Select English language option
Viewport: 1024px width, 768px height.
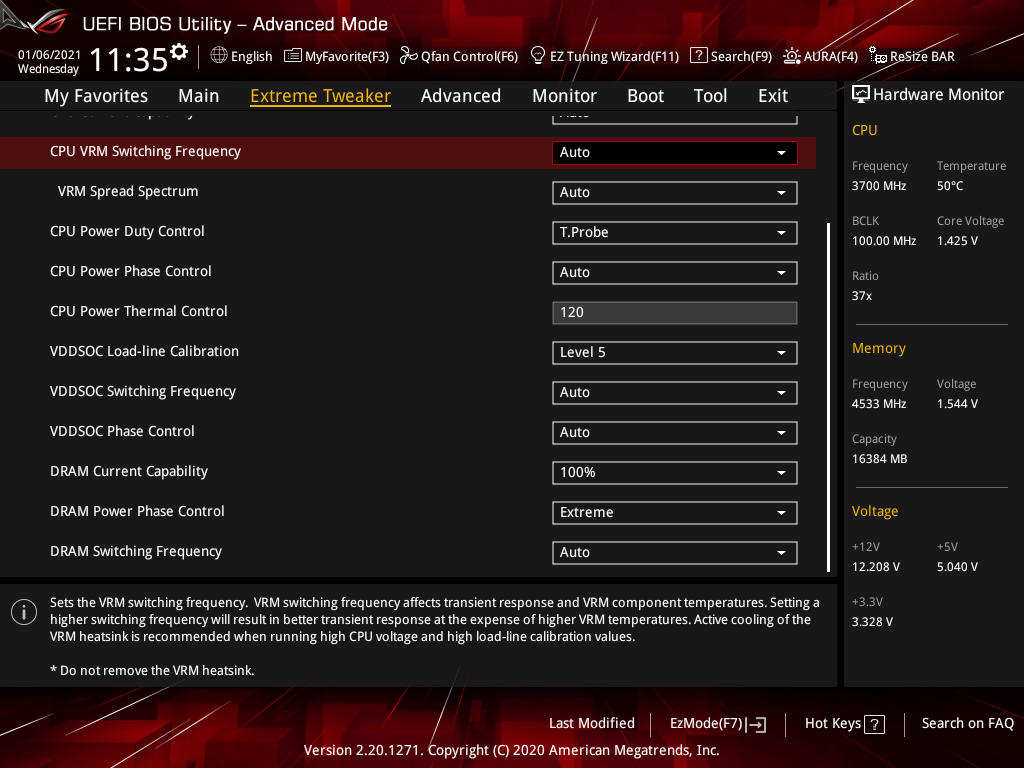tap(251, 57)
